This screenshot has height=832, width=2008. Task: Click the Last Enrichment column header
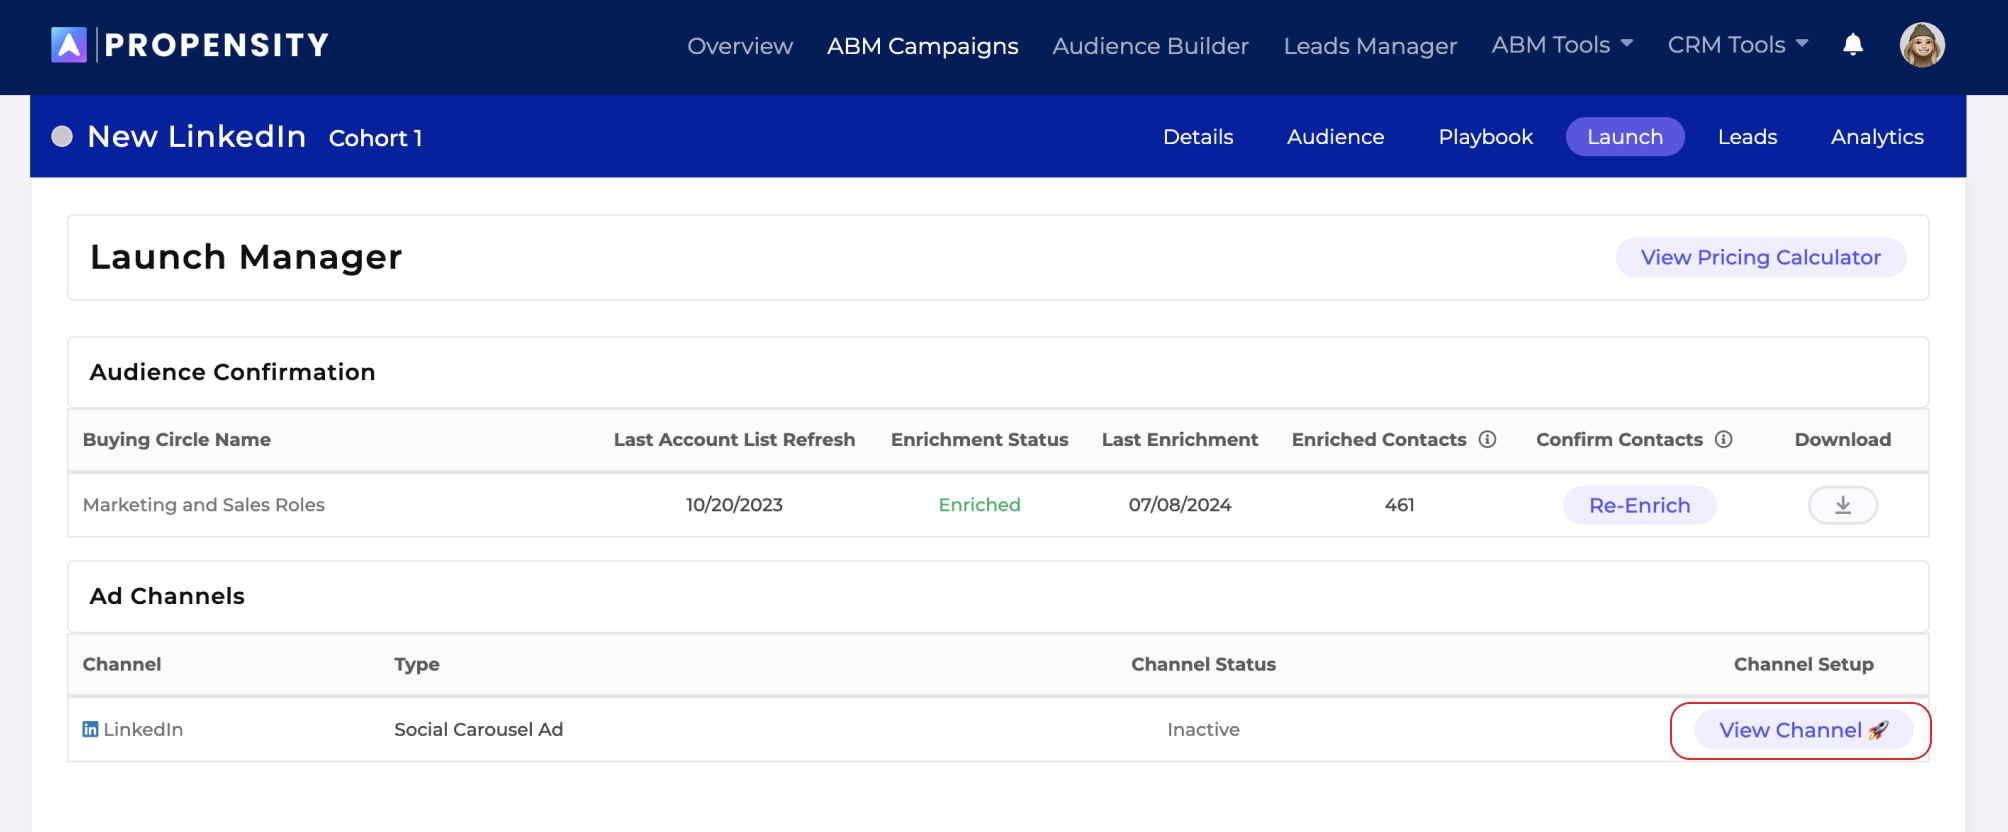1180,439
